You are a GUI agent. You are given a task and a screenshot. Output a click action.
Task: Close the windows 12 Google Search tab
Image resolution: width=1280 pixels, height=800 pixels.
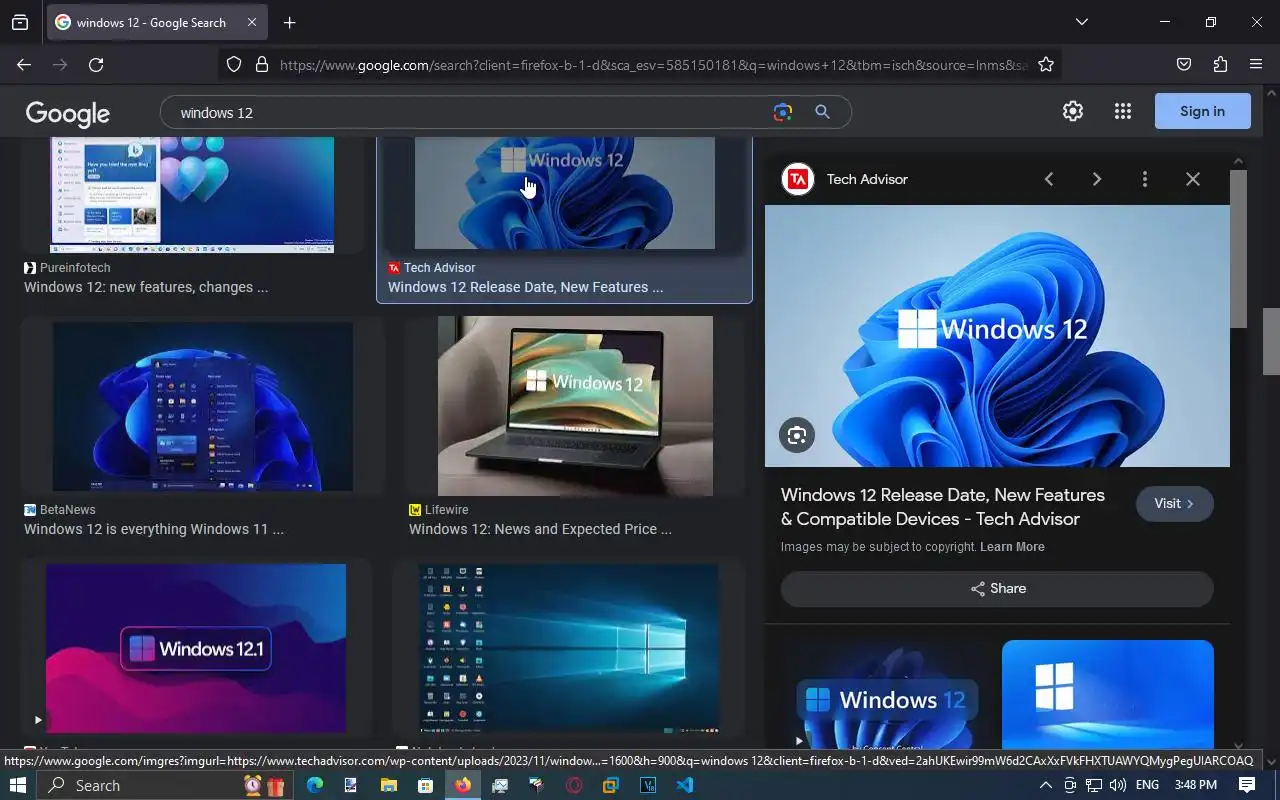[x=252, y=22]
